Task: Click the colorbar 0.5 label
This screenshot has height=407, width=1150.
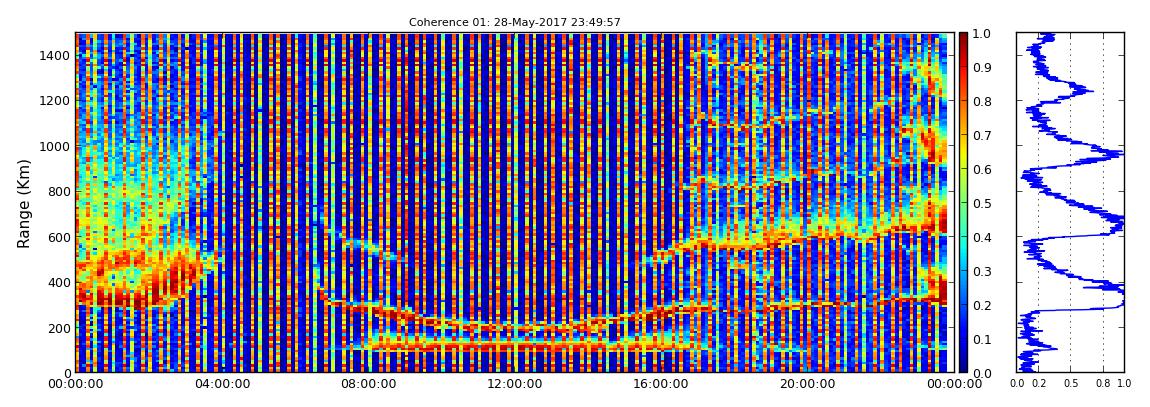Action: 981,203
